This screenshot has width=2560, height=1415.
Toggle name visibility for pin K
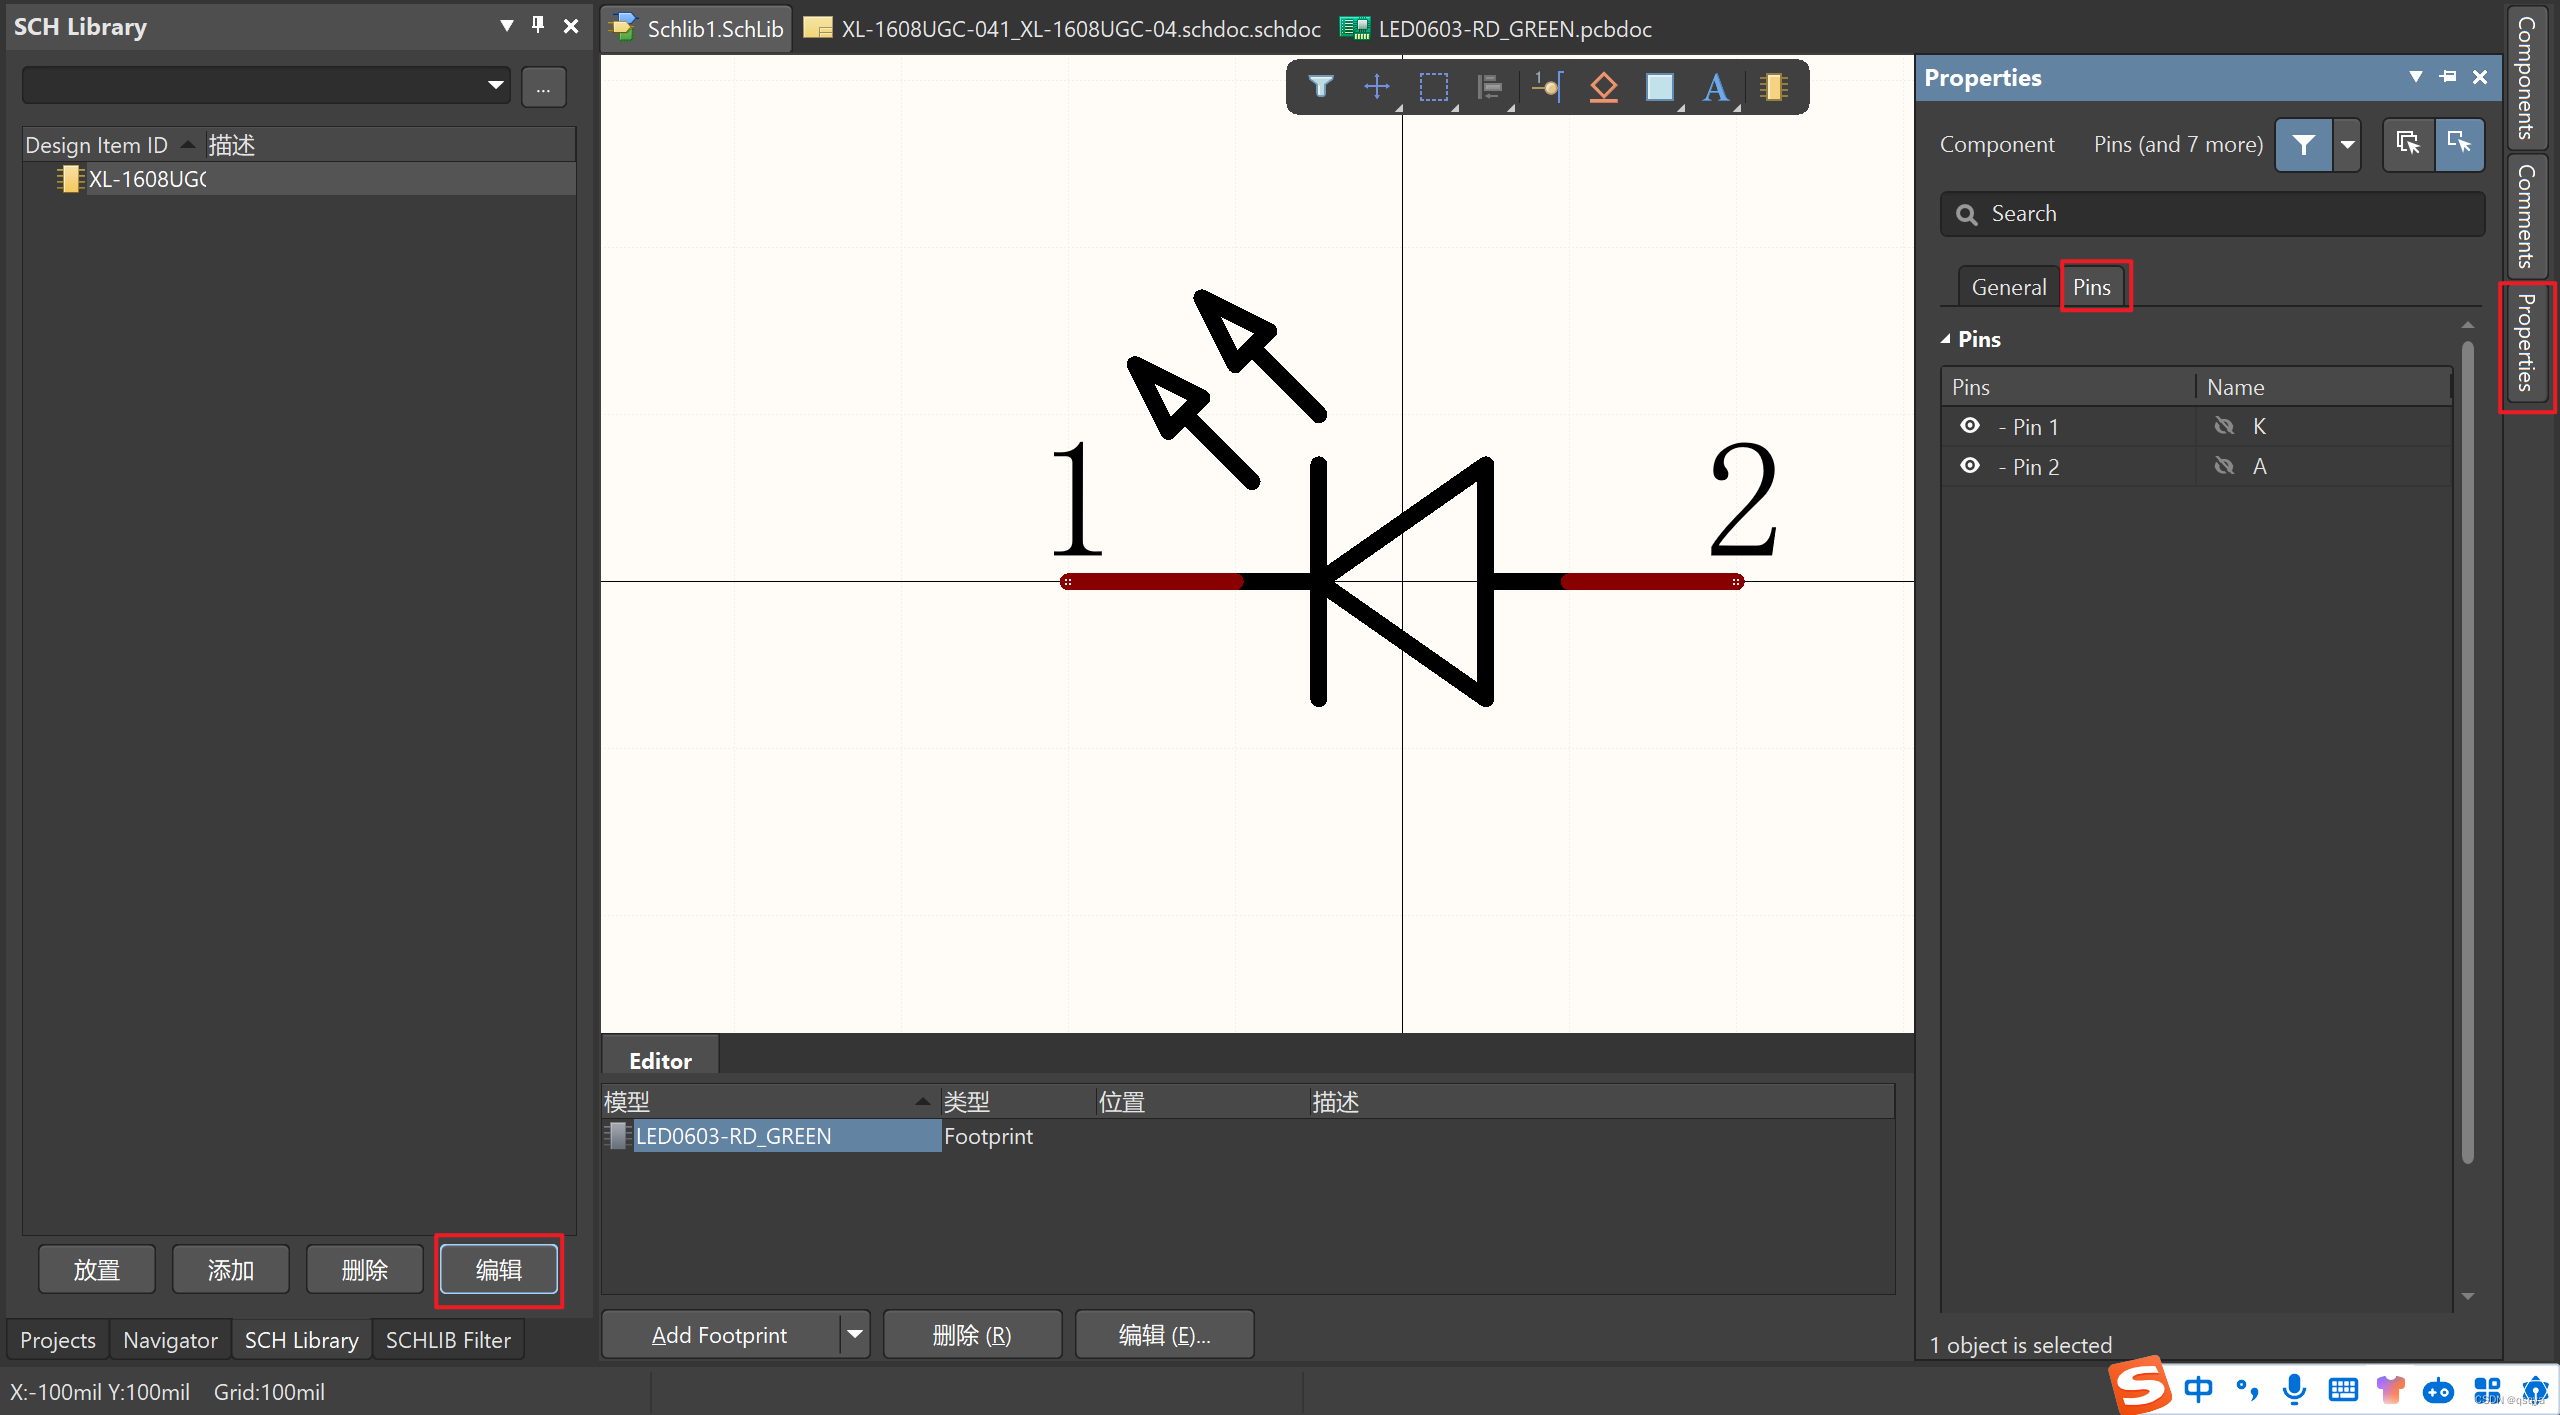tap(2224, 426)
